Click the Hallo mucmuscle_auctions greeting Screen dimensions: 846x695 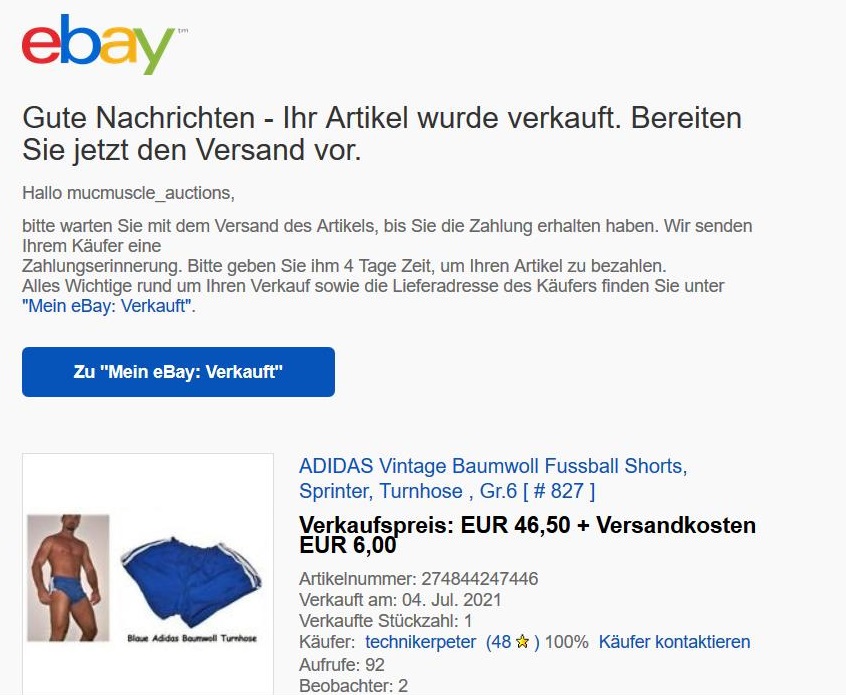click(128, 193)
